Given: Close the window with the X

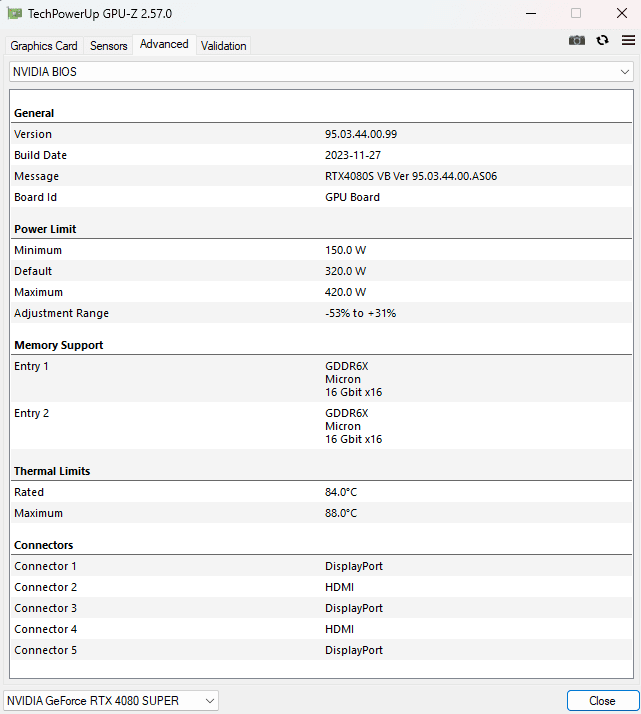Looking at the screenshot, I should click(620, 14).
